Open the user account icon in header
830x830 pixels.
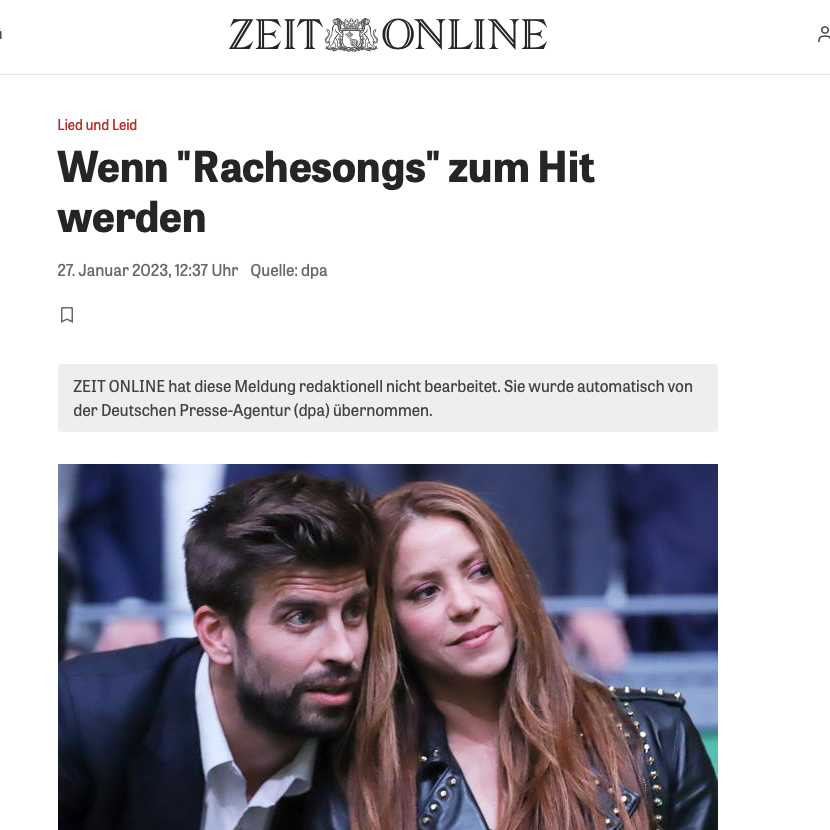coord(824,34)
